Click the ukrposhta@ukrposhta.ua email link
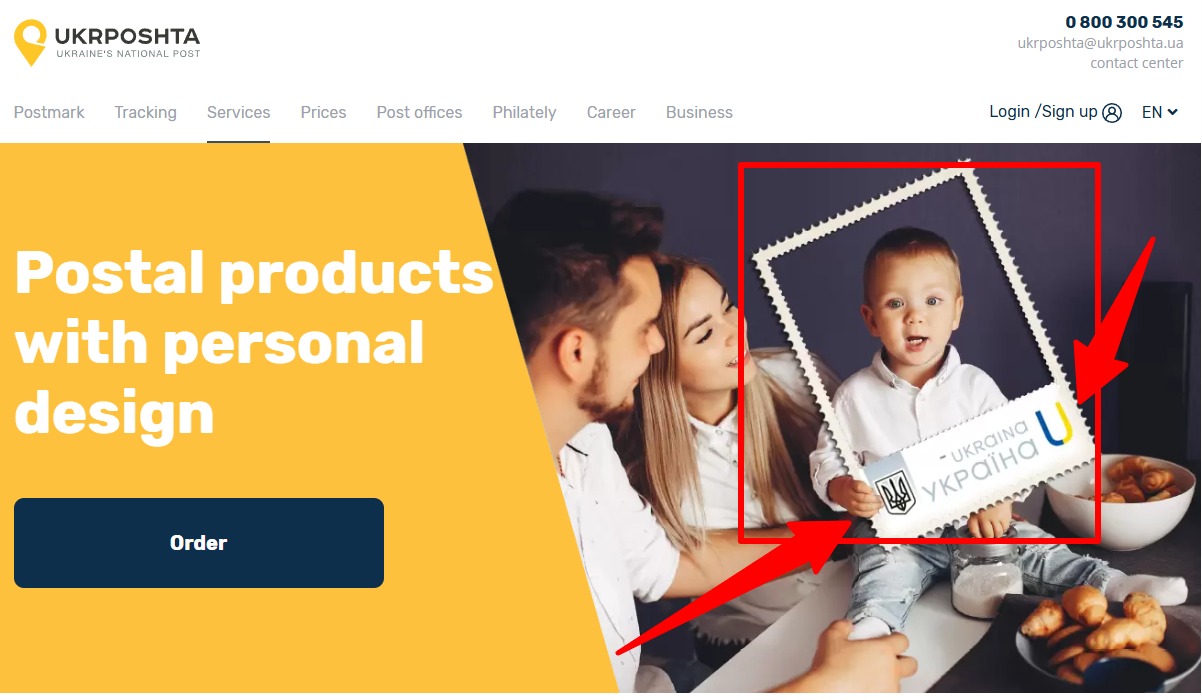 coord(1100,43)
